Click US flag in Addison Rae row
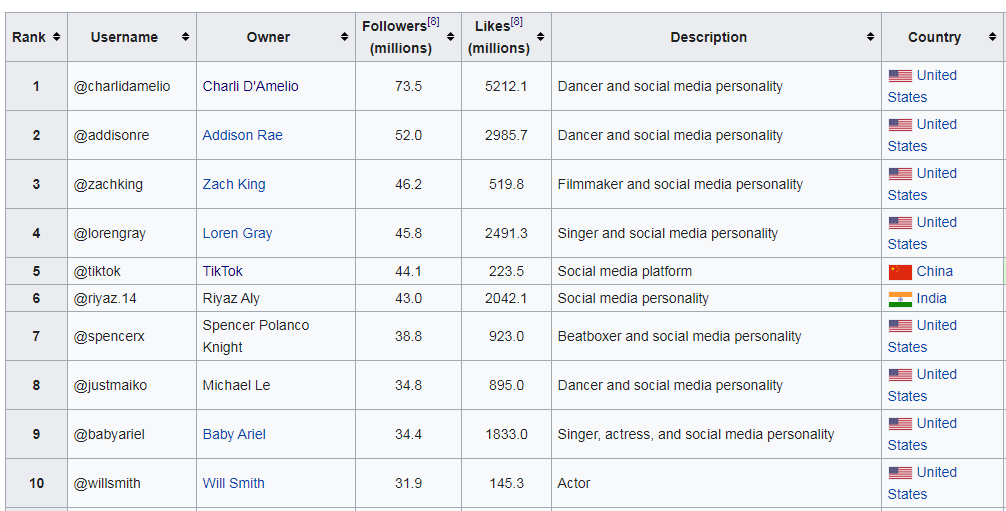The image size is (1006, 511). [x=900, y=125]
